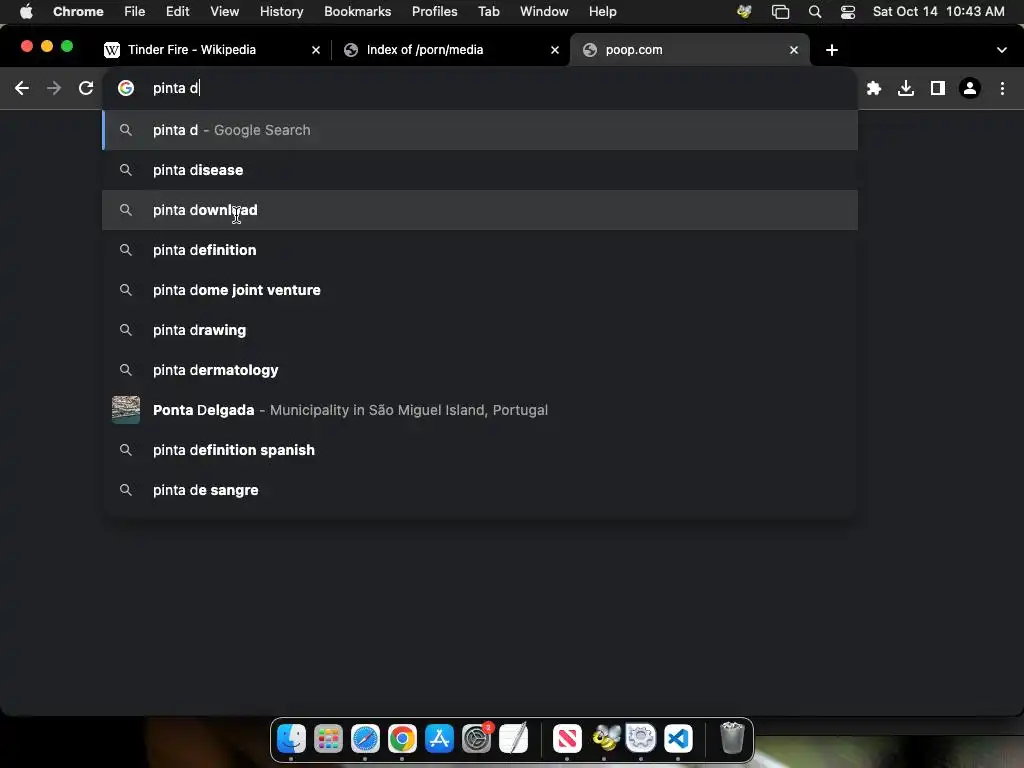Launch Safari from the Dock
The width and height of the screenshot is (1024, 768).
[x=365, y=739]
